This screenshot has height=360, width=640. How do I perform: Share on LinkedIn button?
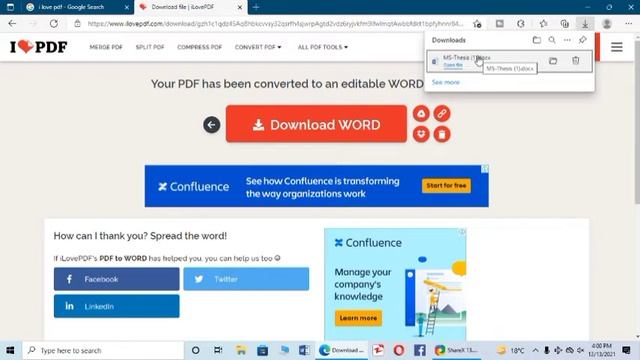(116, 306)
